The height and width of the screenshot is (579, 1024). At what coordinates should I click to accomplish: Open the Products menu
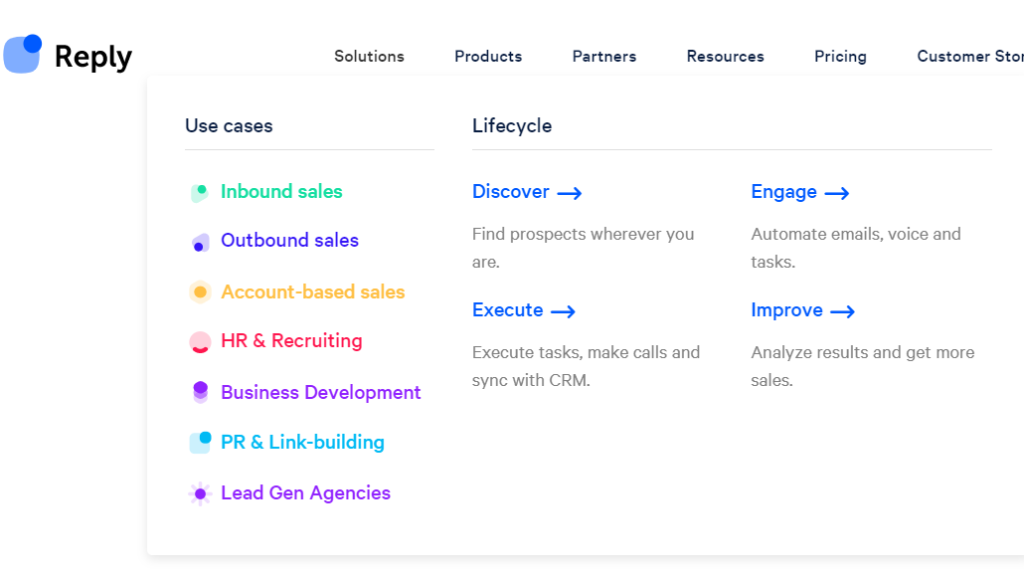(488, 56)
